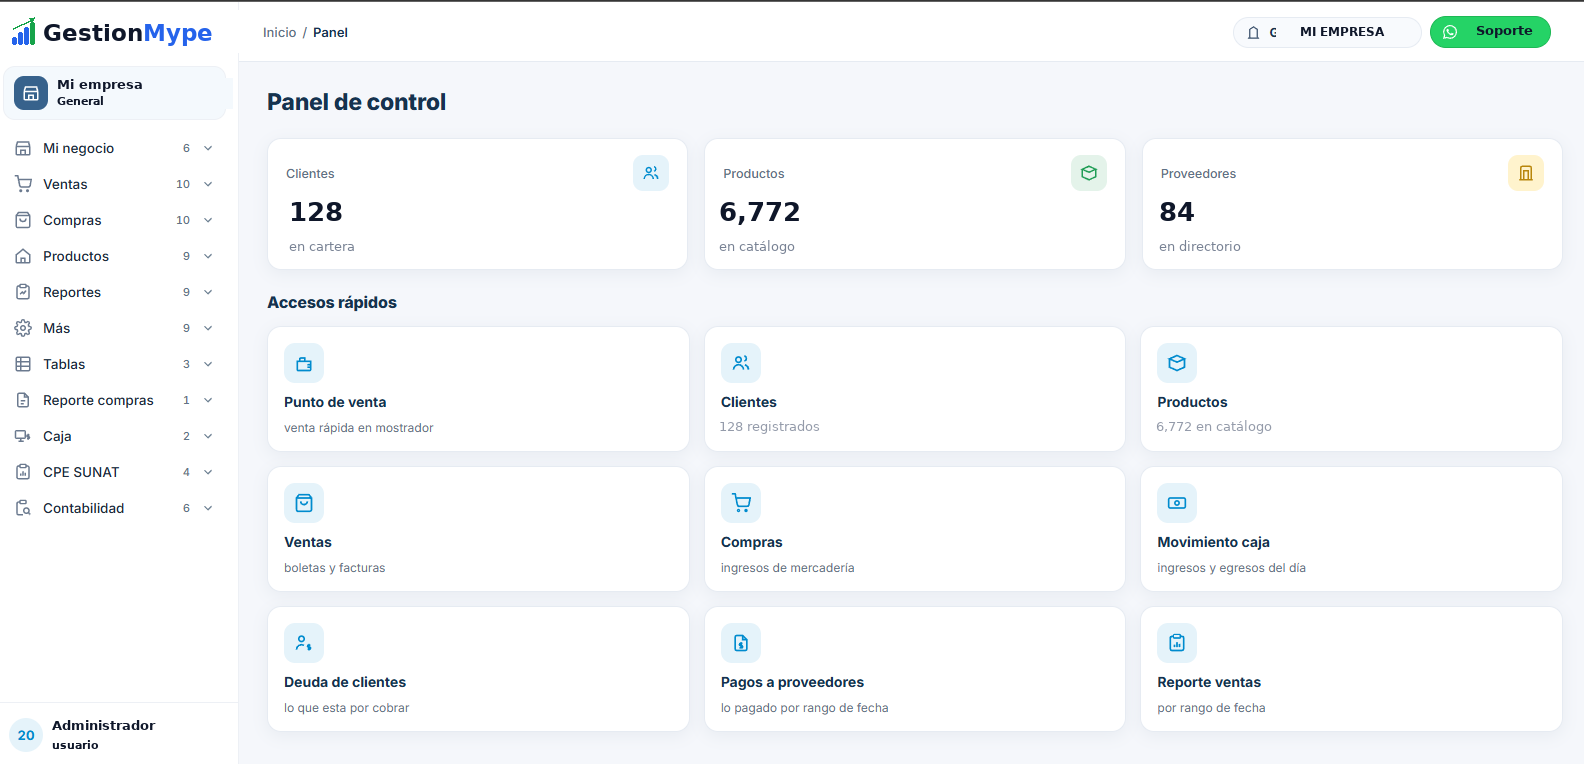Screen dimensions: 1584x764
Task: Select Caja in the sidebar
Action: (x=116, y=436)
